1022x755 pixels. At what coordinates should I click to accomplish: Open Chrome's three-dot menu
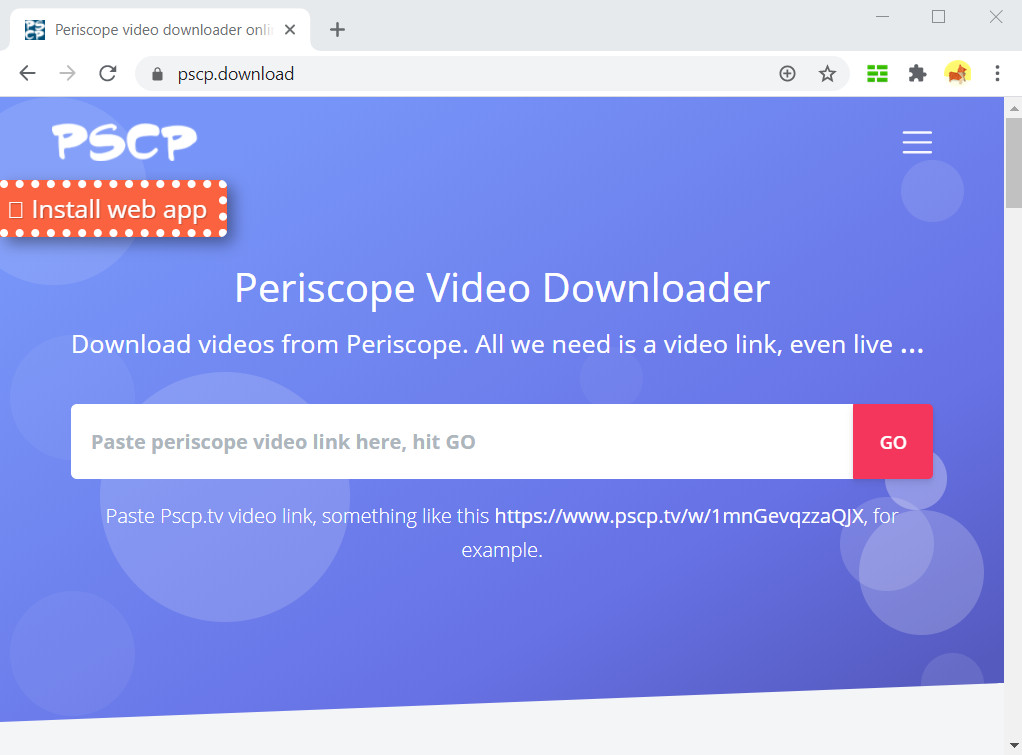pyautogui.click(x=997, y=74)
